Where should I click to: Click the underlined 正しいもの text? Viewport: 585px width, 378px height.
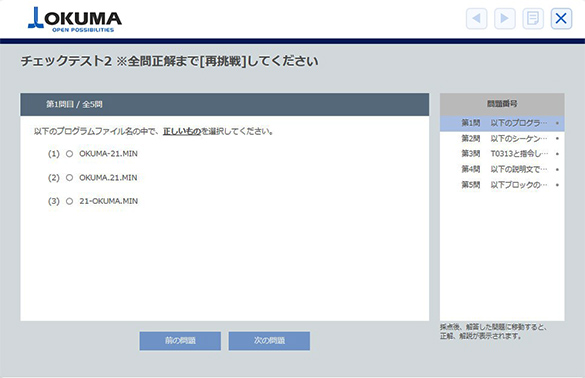(182, 131)
